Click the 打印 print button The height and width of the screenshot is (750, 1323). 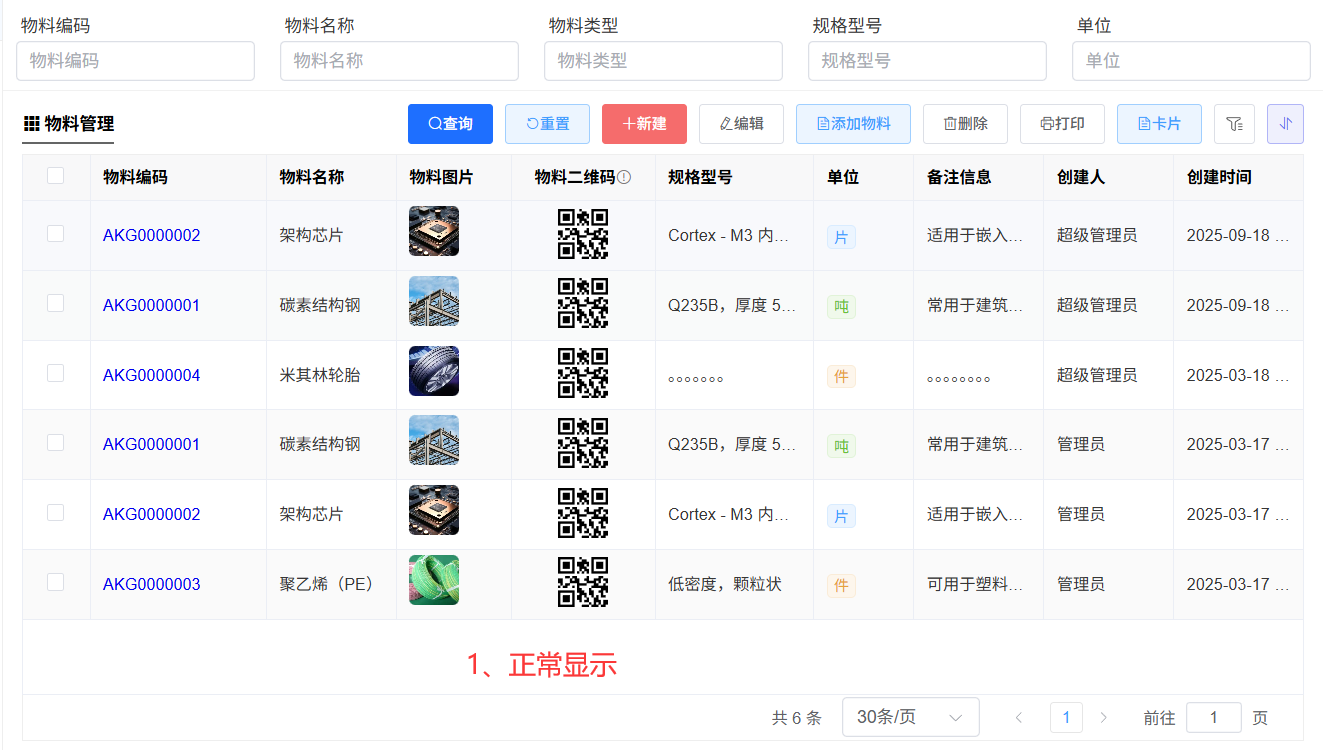1062,124
